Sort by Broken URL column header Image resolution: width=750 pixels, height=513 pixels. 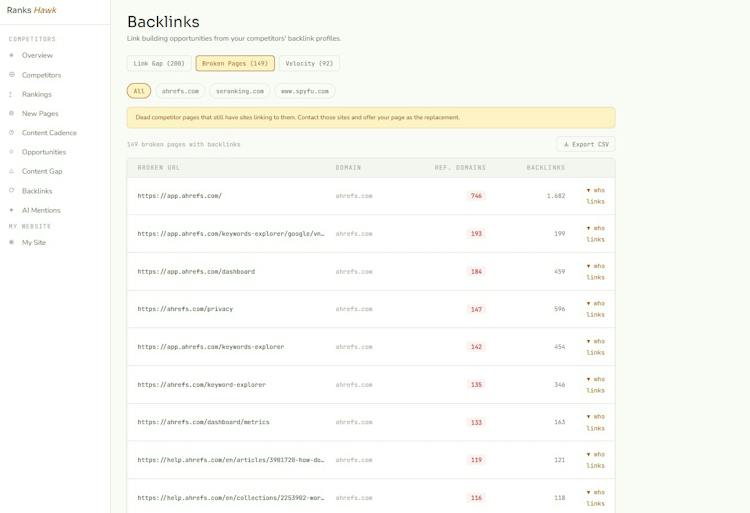(x=158, y=167)
